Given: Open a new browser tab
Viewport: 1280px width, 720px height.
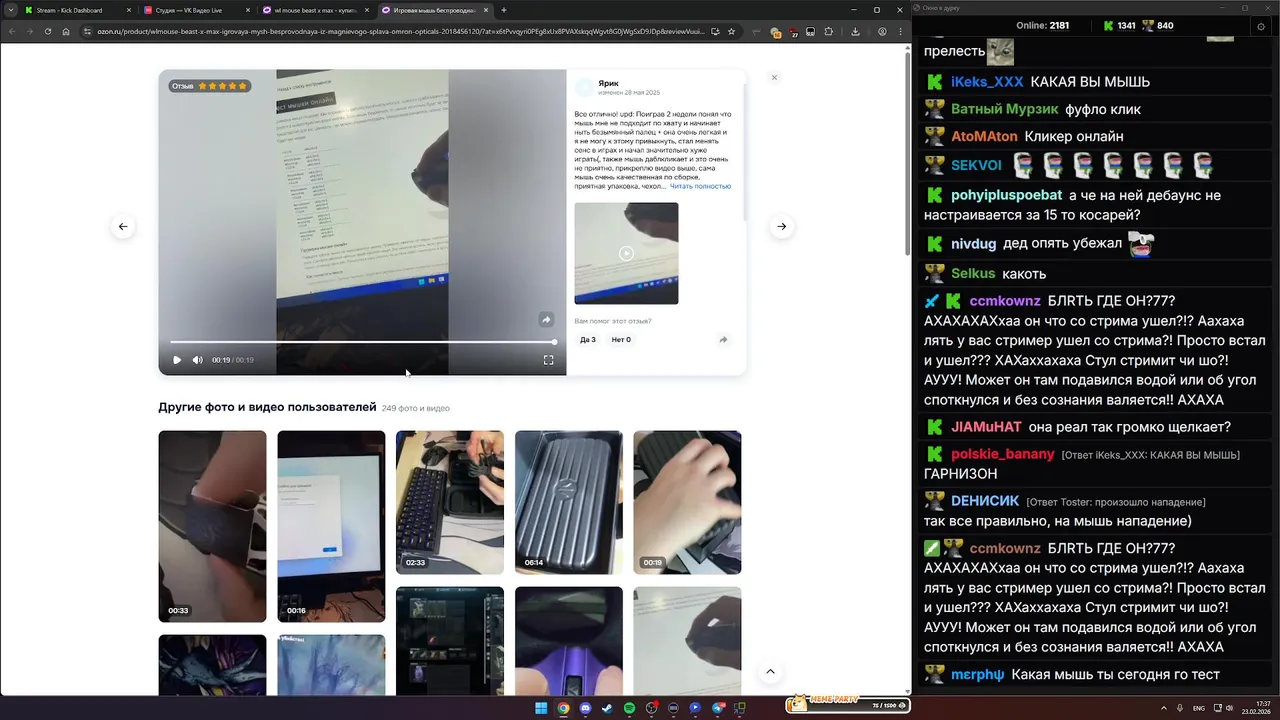Looking at the screenshot, I should pos(504,10).
